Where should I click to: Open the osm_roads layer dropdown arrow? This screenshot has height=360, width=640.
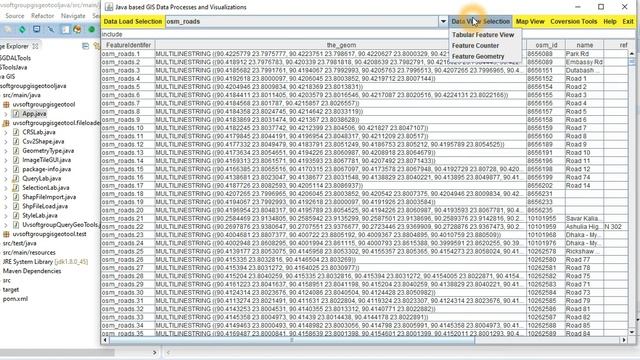(443, 21)
